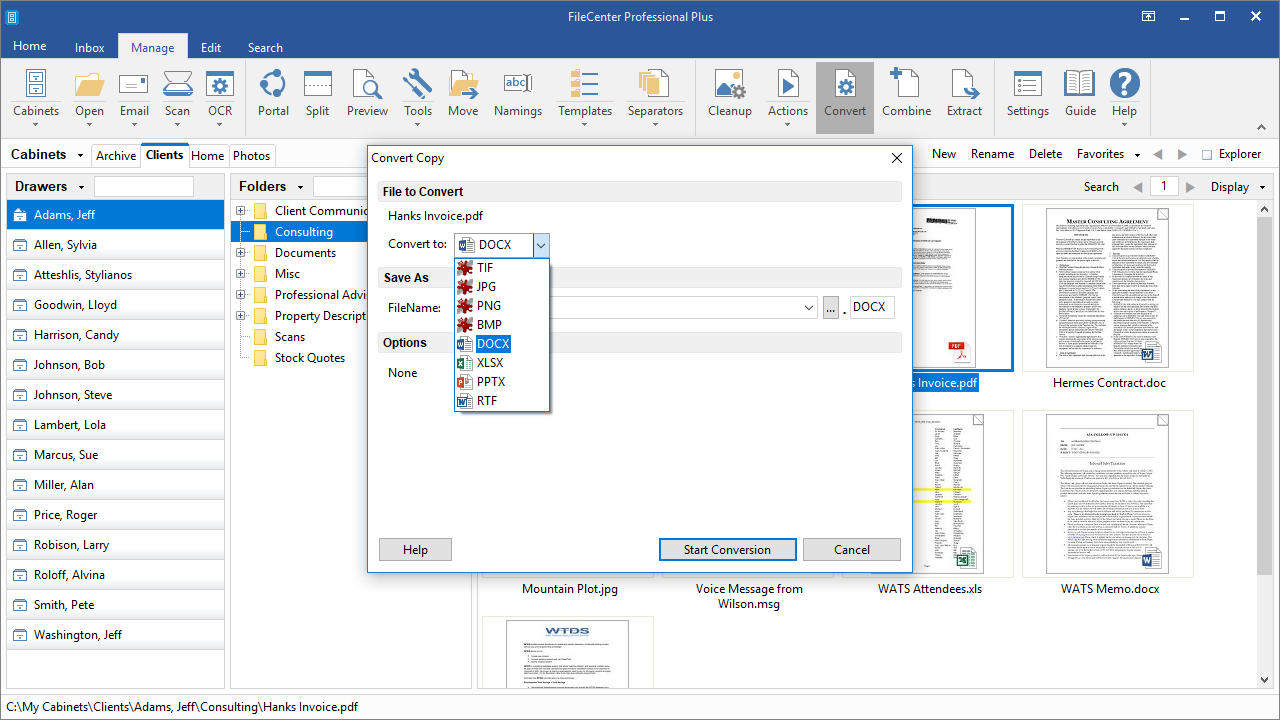Choose XLSX from the format list
1280x720 pixels.
(490, 363)
